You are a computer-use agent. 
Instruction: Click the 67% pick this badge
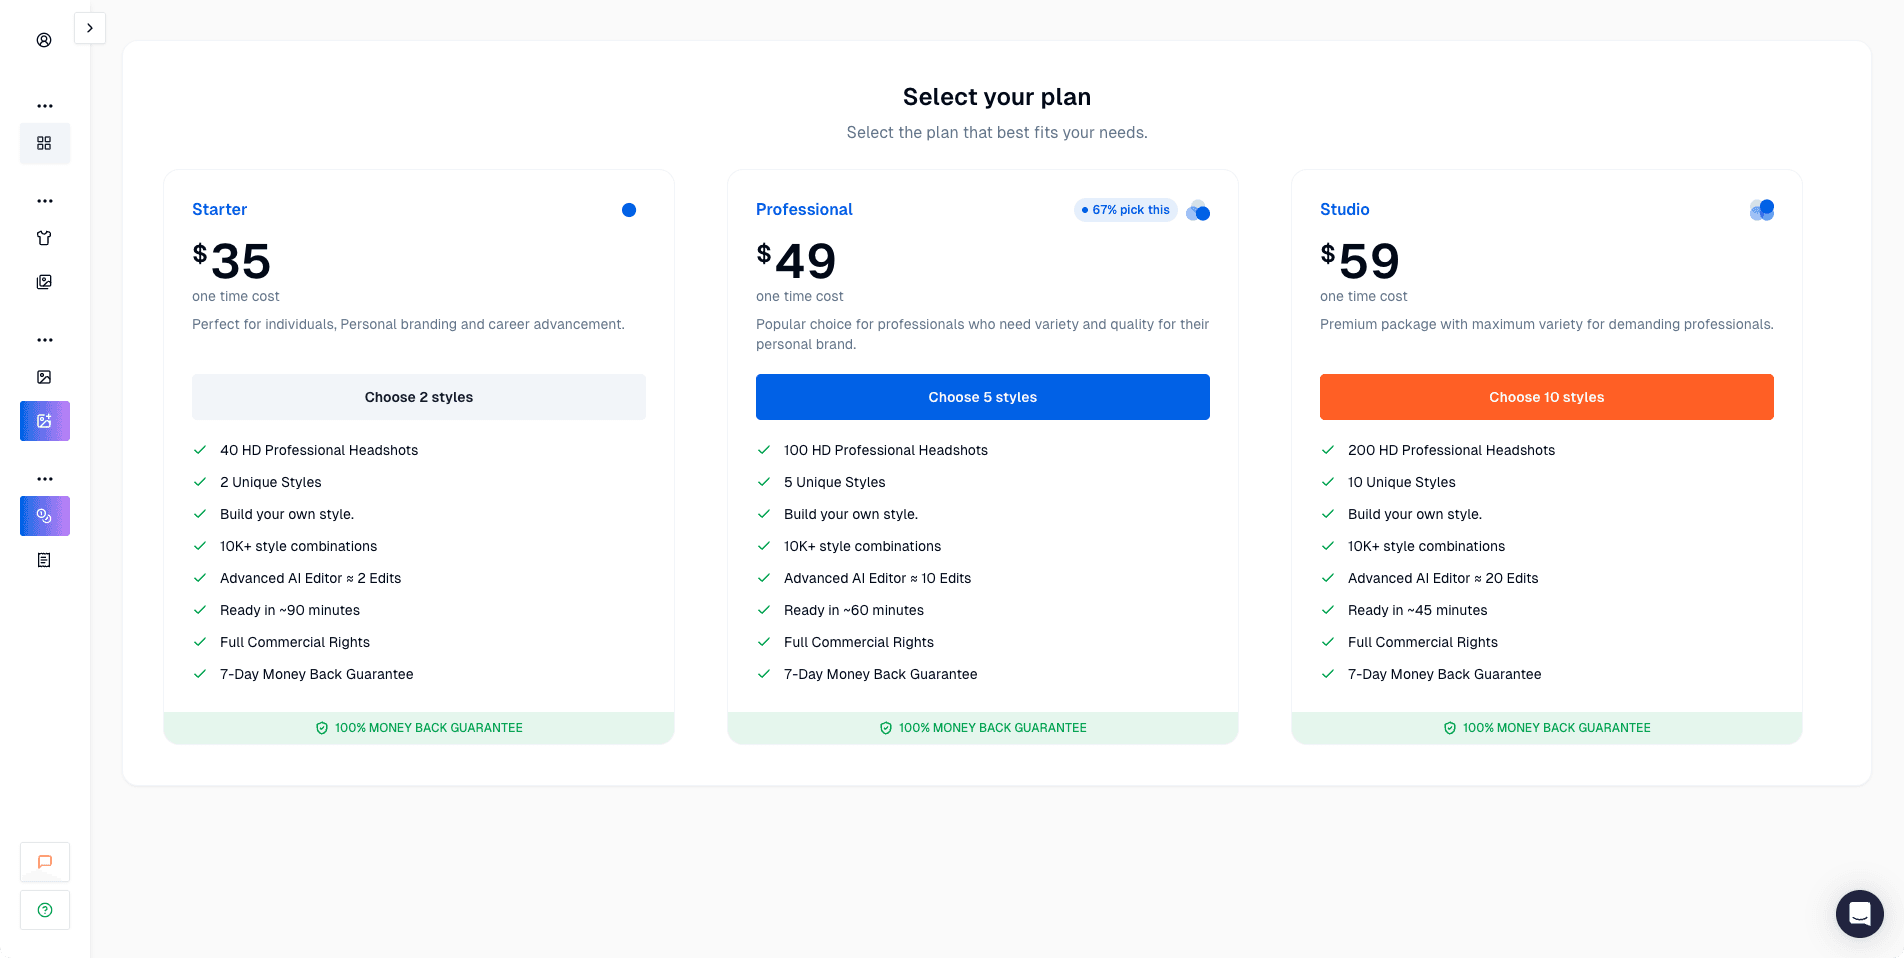pos(1125,210)
